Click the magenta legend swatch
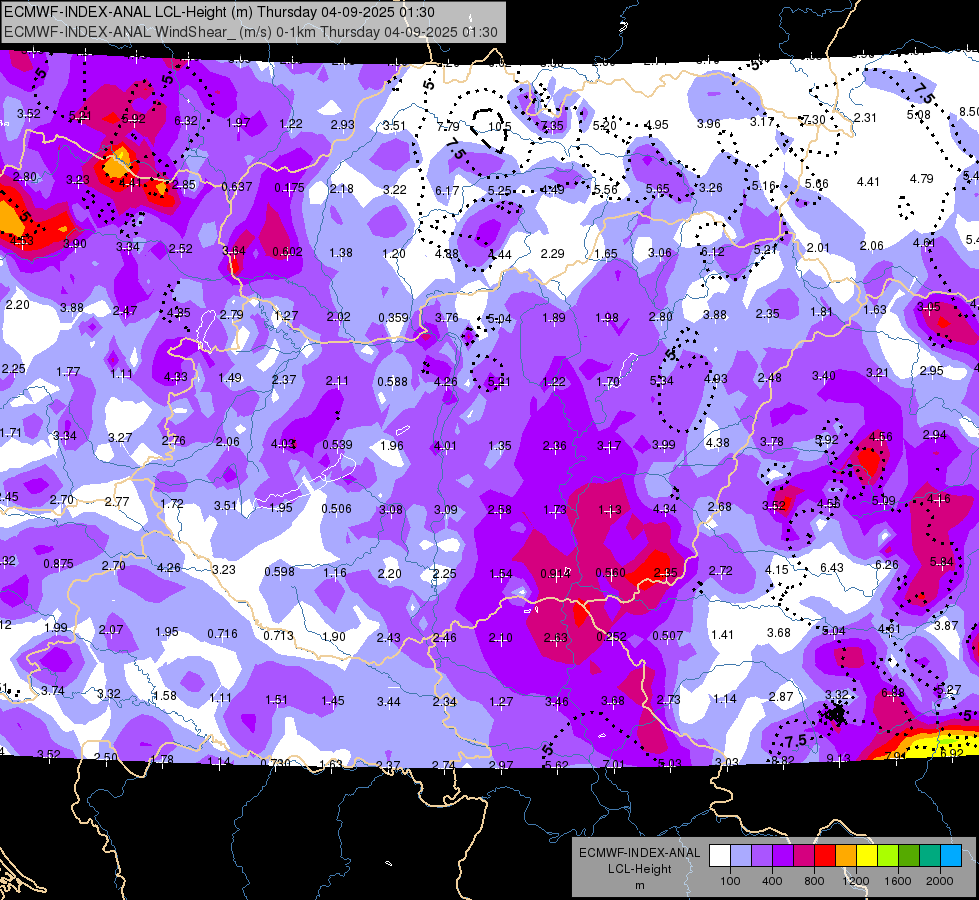Image resolution: width=979 pixels, height=900 pixels. click(804, 856)
